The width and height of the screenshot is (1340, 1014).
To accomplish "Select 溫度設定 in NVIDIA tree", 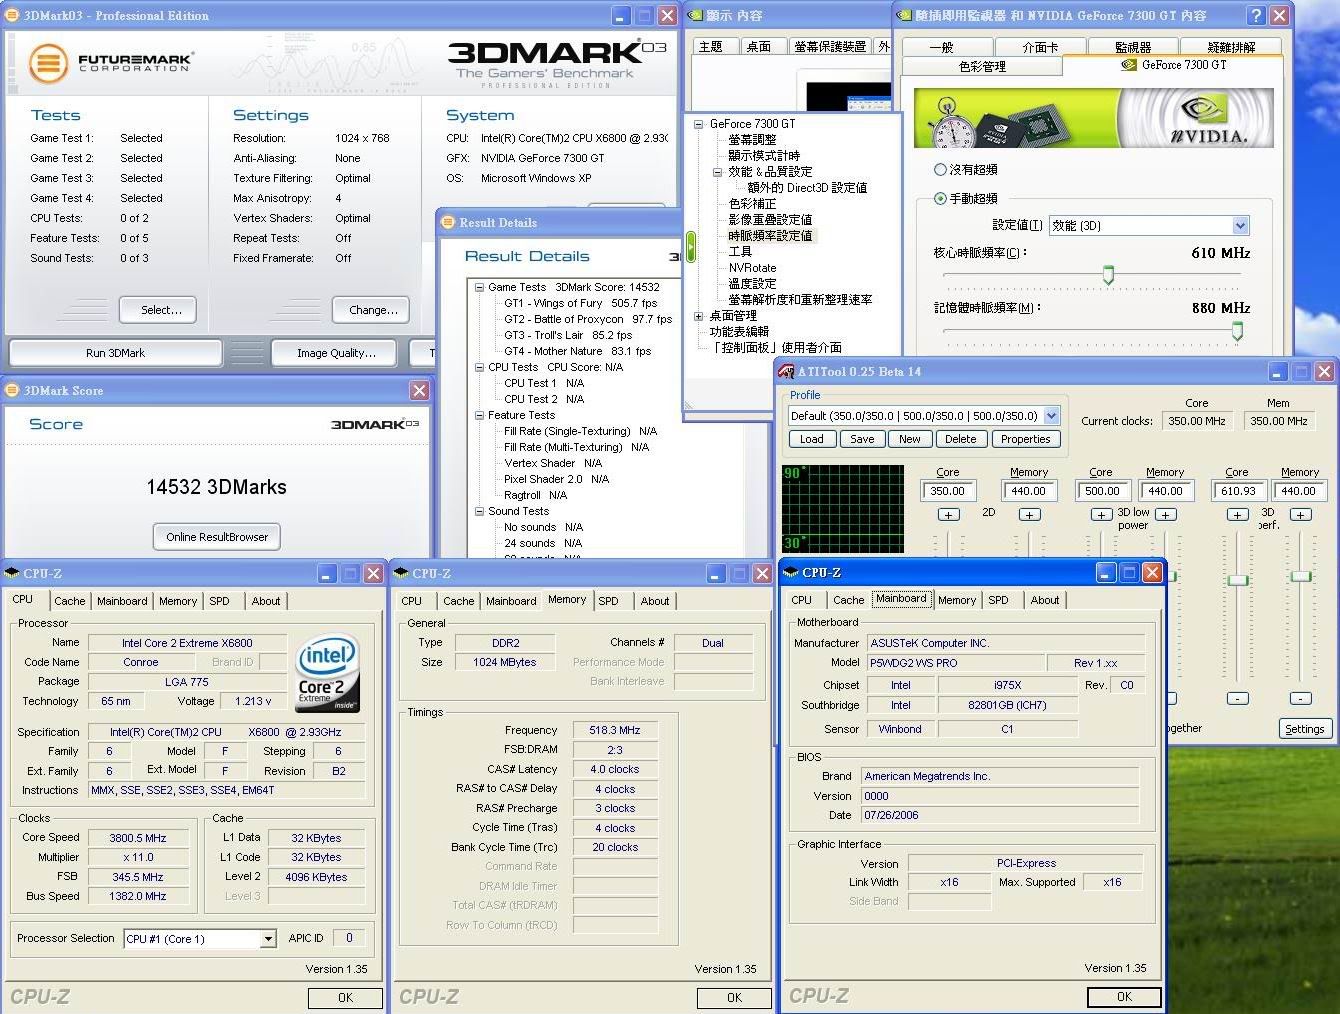I will click(x=752, y=284).
